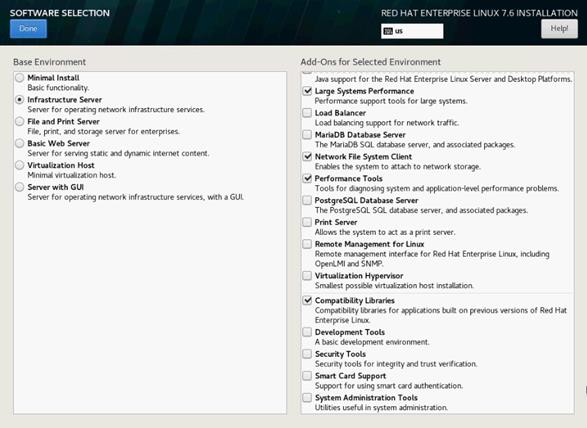Click 'Enables the system to attach to network storage.'
The height and width of the screenshot is (428, 587).
pos(398,167)
